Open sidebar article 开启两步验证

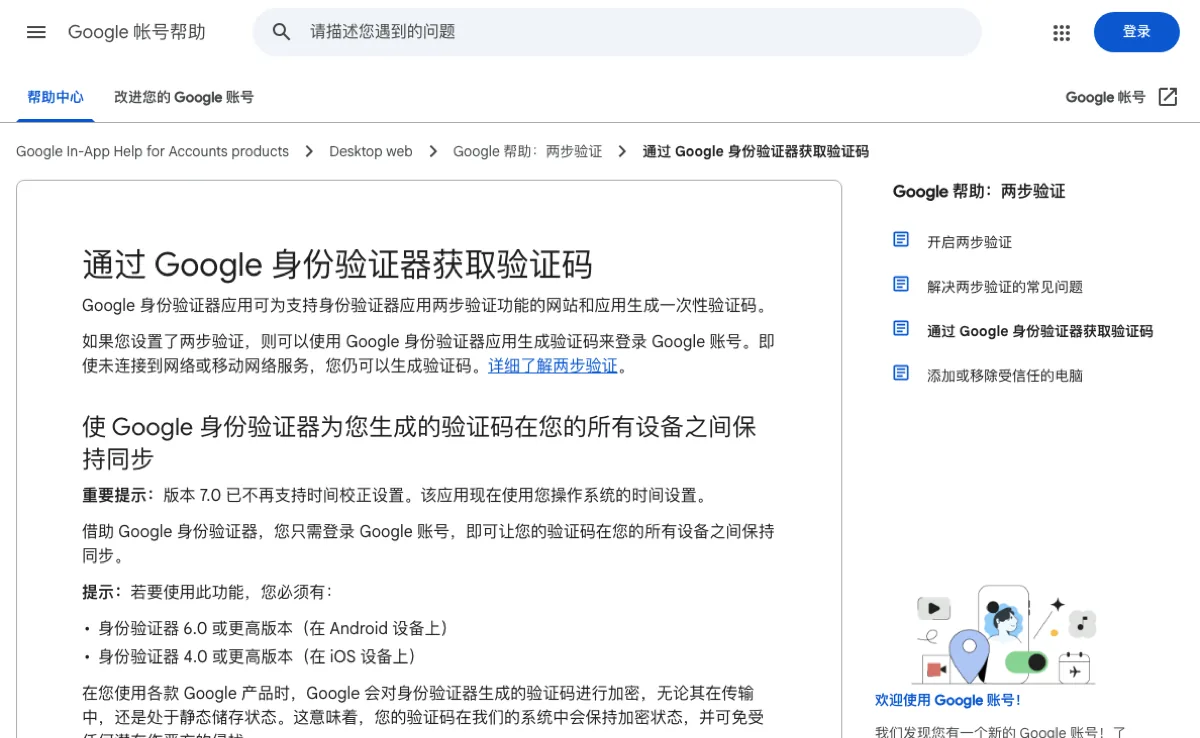(x=969, y=242)
